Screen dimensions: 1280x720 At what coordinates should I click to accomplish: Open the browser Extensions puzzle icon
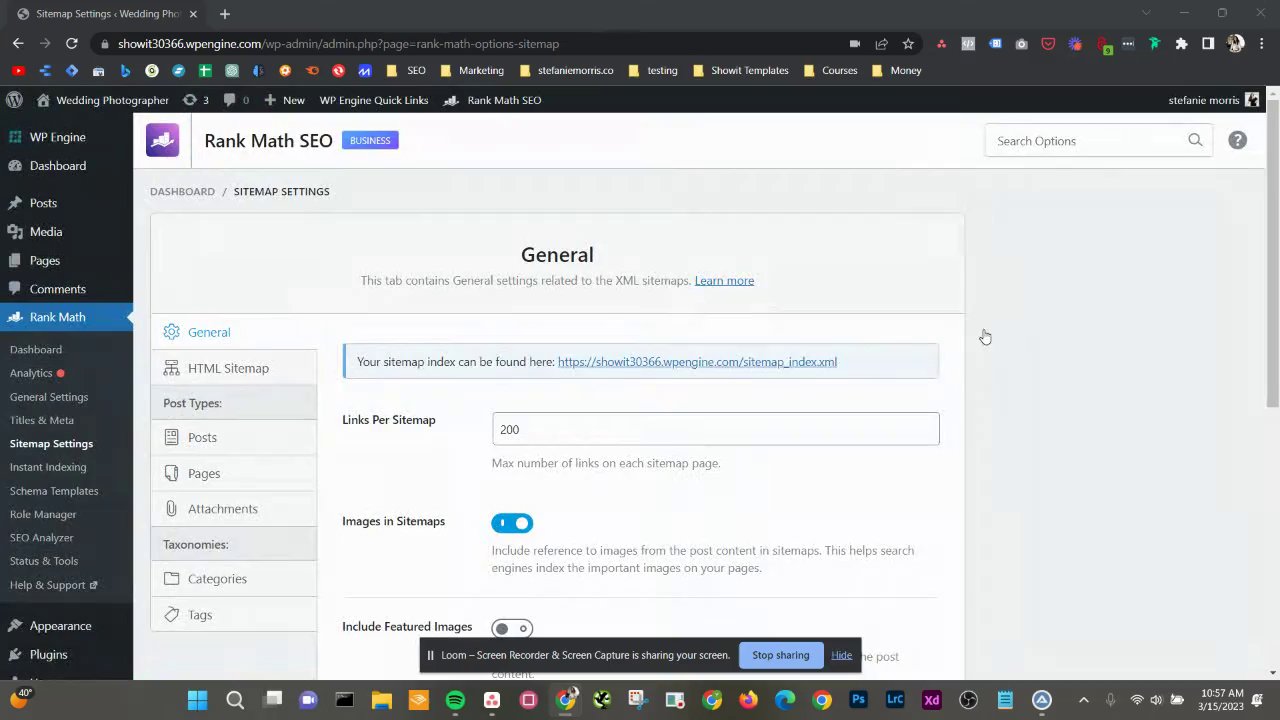(x=1181, y=43)
